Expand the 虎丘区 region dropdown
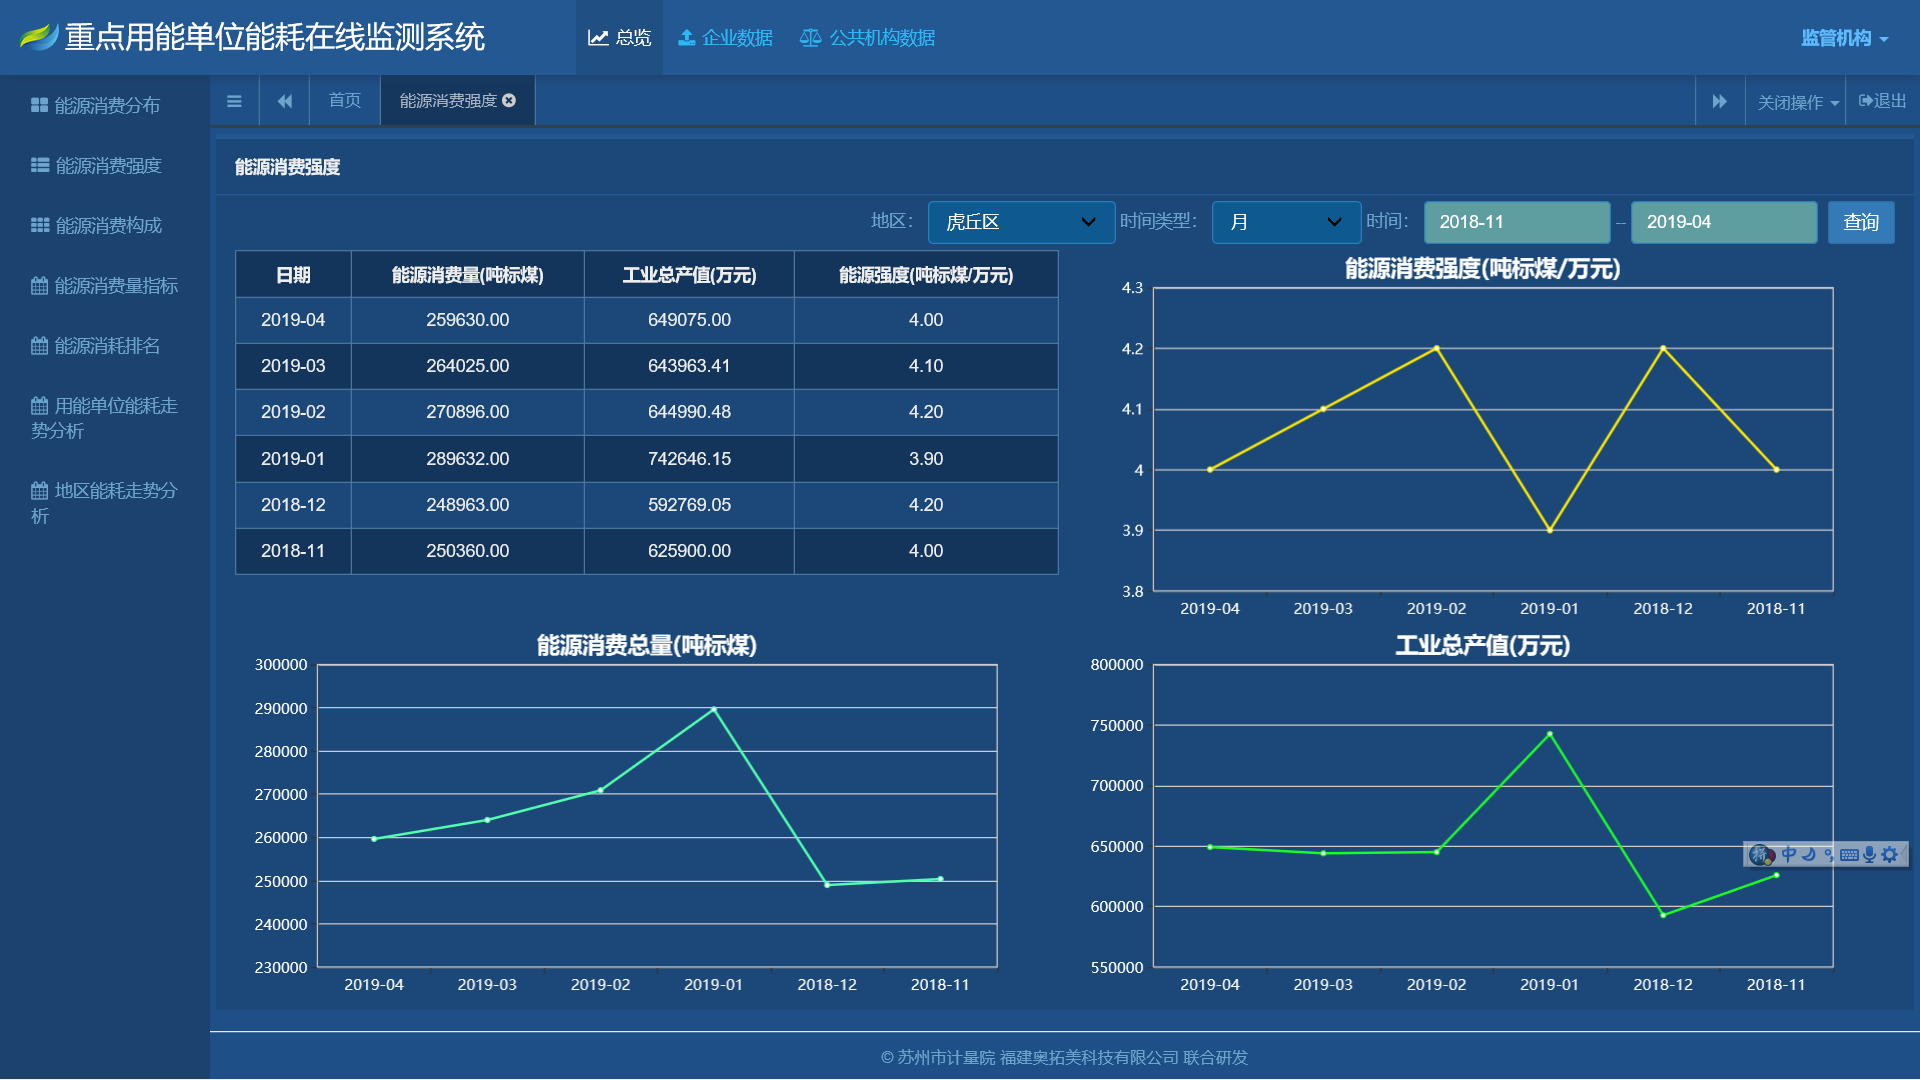The height and width of the screenshot is (1080, 1920). pyautogui.click(x=1021, y=222)
